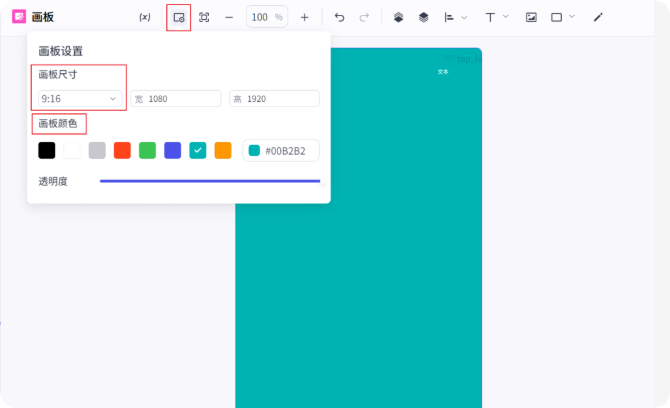Select the rectangle shape tool
This screenshot has width=670, height=408.
[556, 18]
